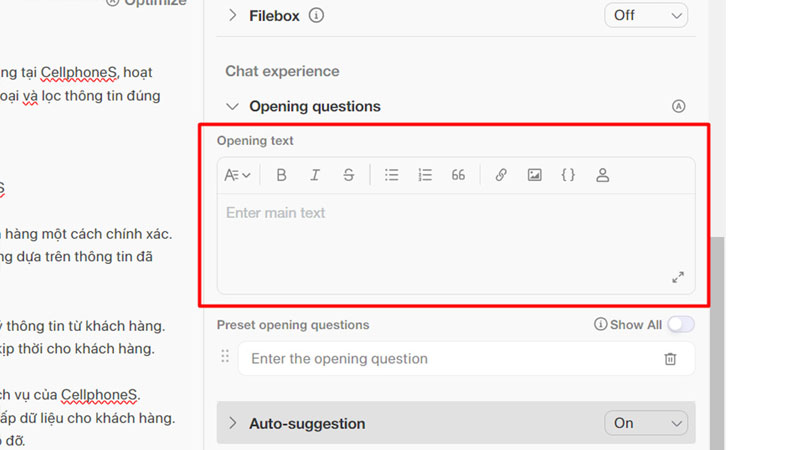
Task: Click the user mention icon in toolbar
Action: (x=602, y=175)
